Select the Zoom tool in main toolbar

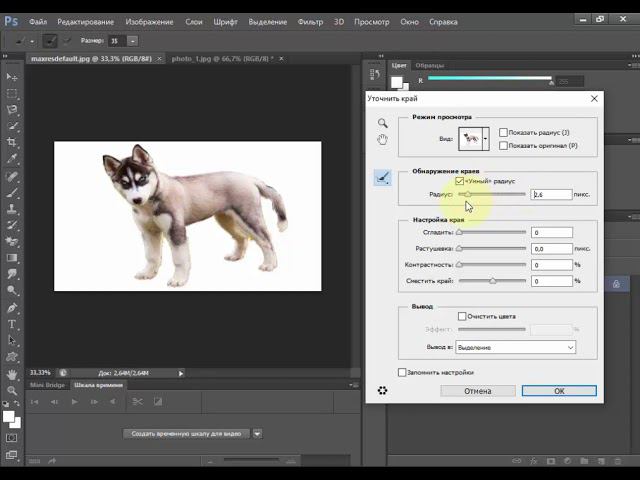point(12,390)
